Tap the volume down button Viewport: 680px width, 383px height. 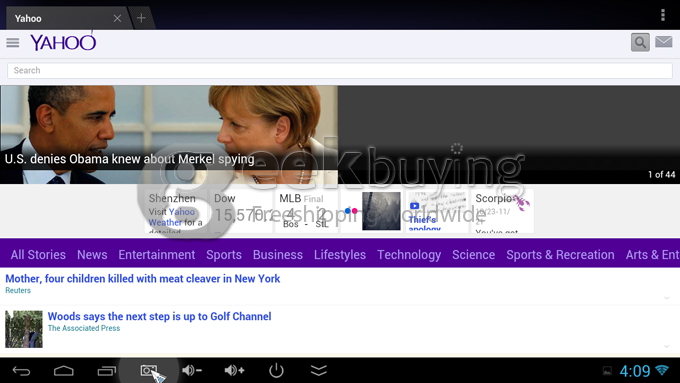click(191, 370)
